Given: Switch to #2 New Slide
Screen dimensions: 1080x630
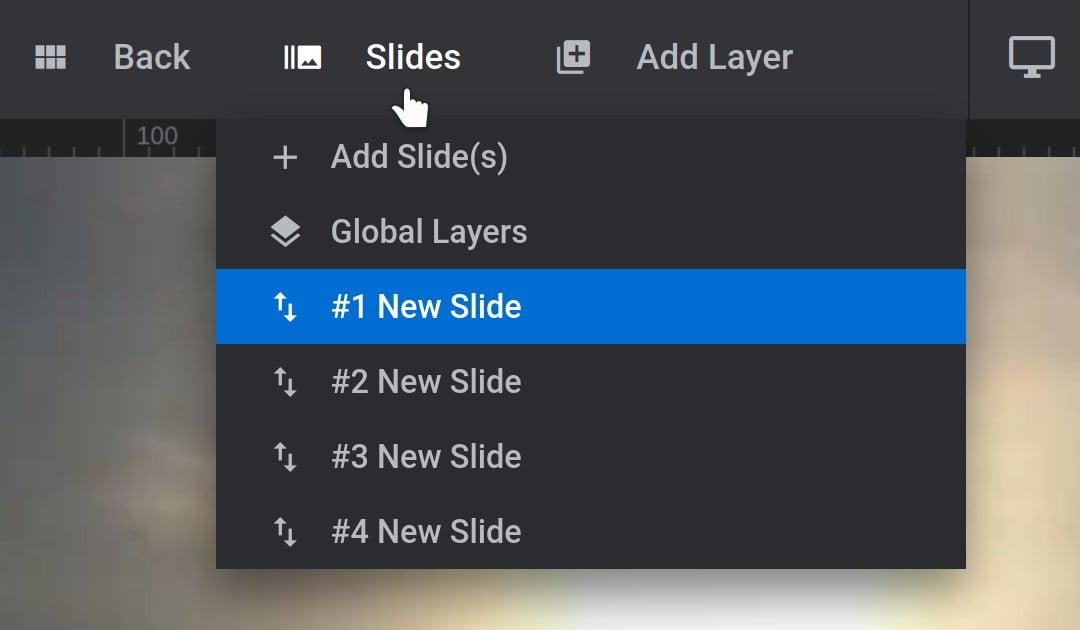Looking at the screenshot, I should pyautogui.click(x=591, y=381).
